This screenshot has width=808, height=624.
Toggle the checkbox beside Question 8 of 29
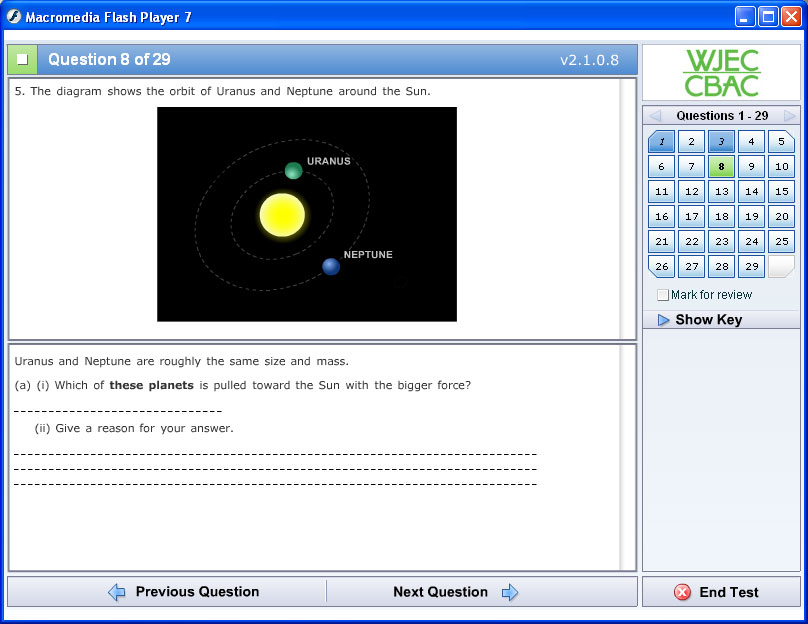pos(22,59)
